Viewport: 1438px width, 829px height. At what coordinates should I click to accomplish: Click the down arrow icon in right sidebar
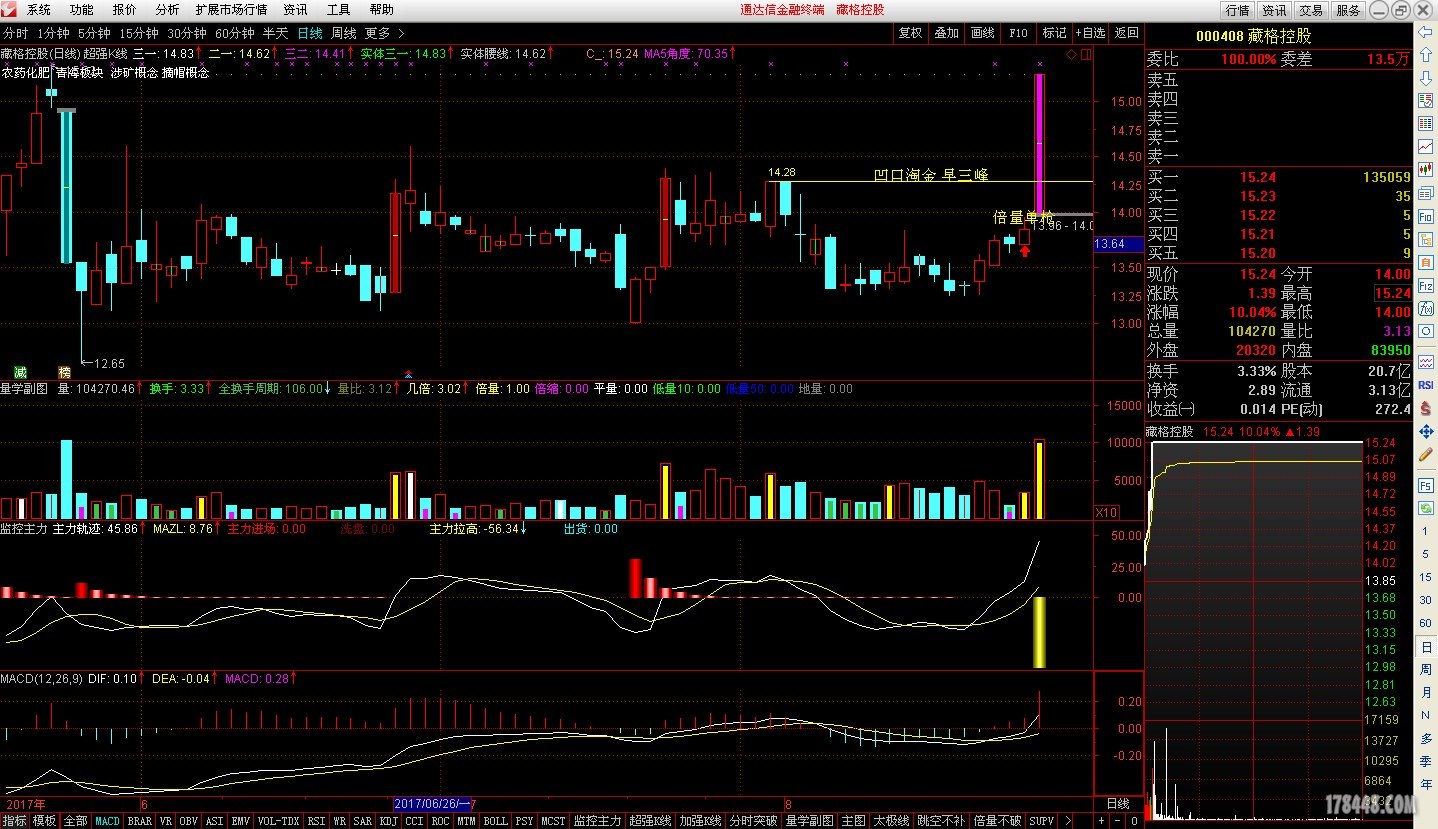click(x=1426, y=77)
